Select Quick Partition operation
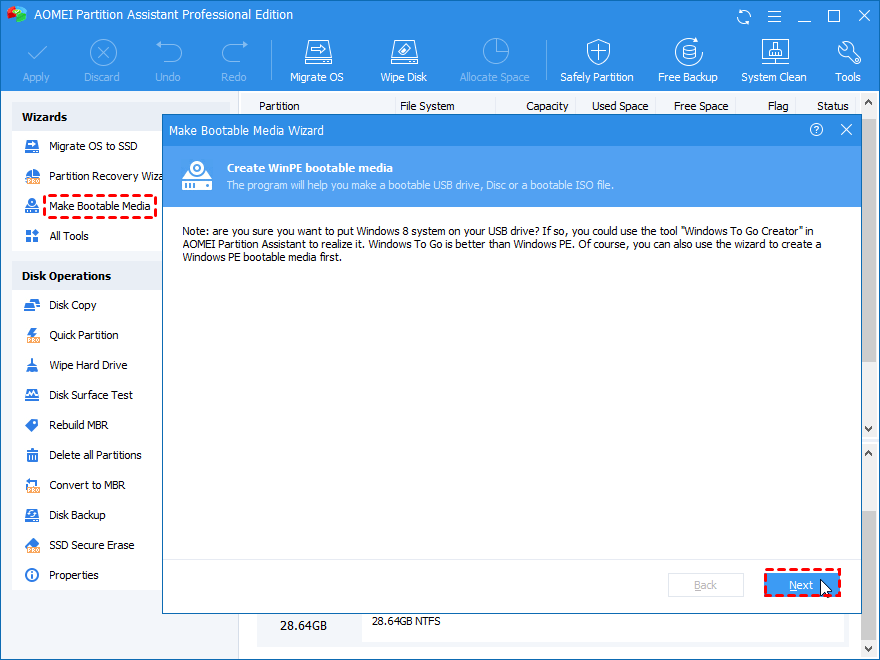This screenshot has width=880, height=660. (83, 335)
